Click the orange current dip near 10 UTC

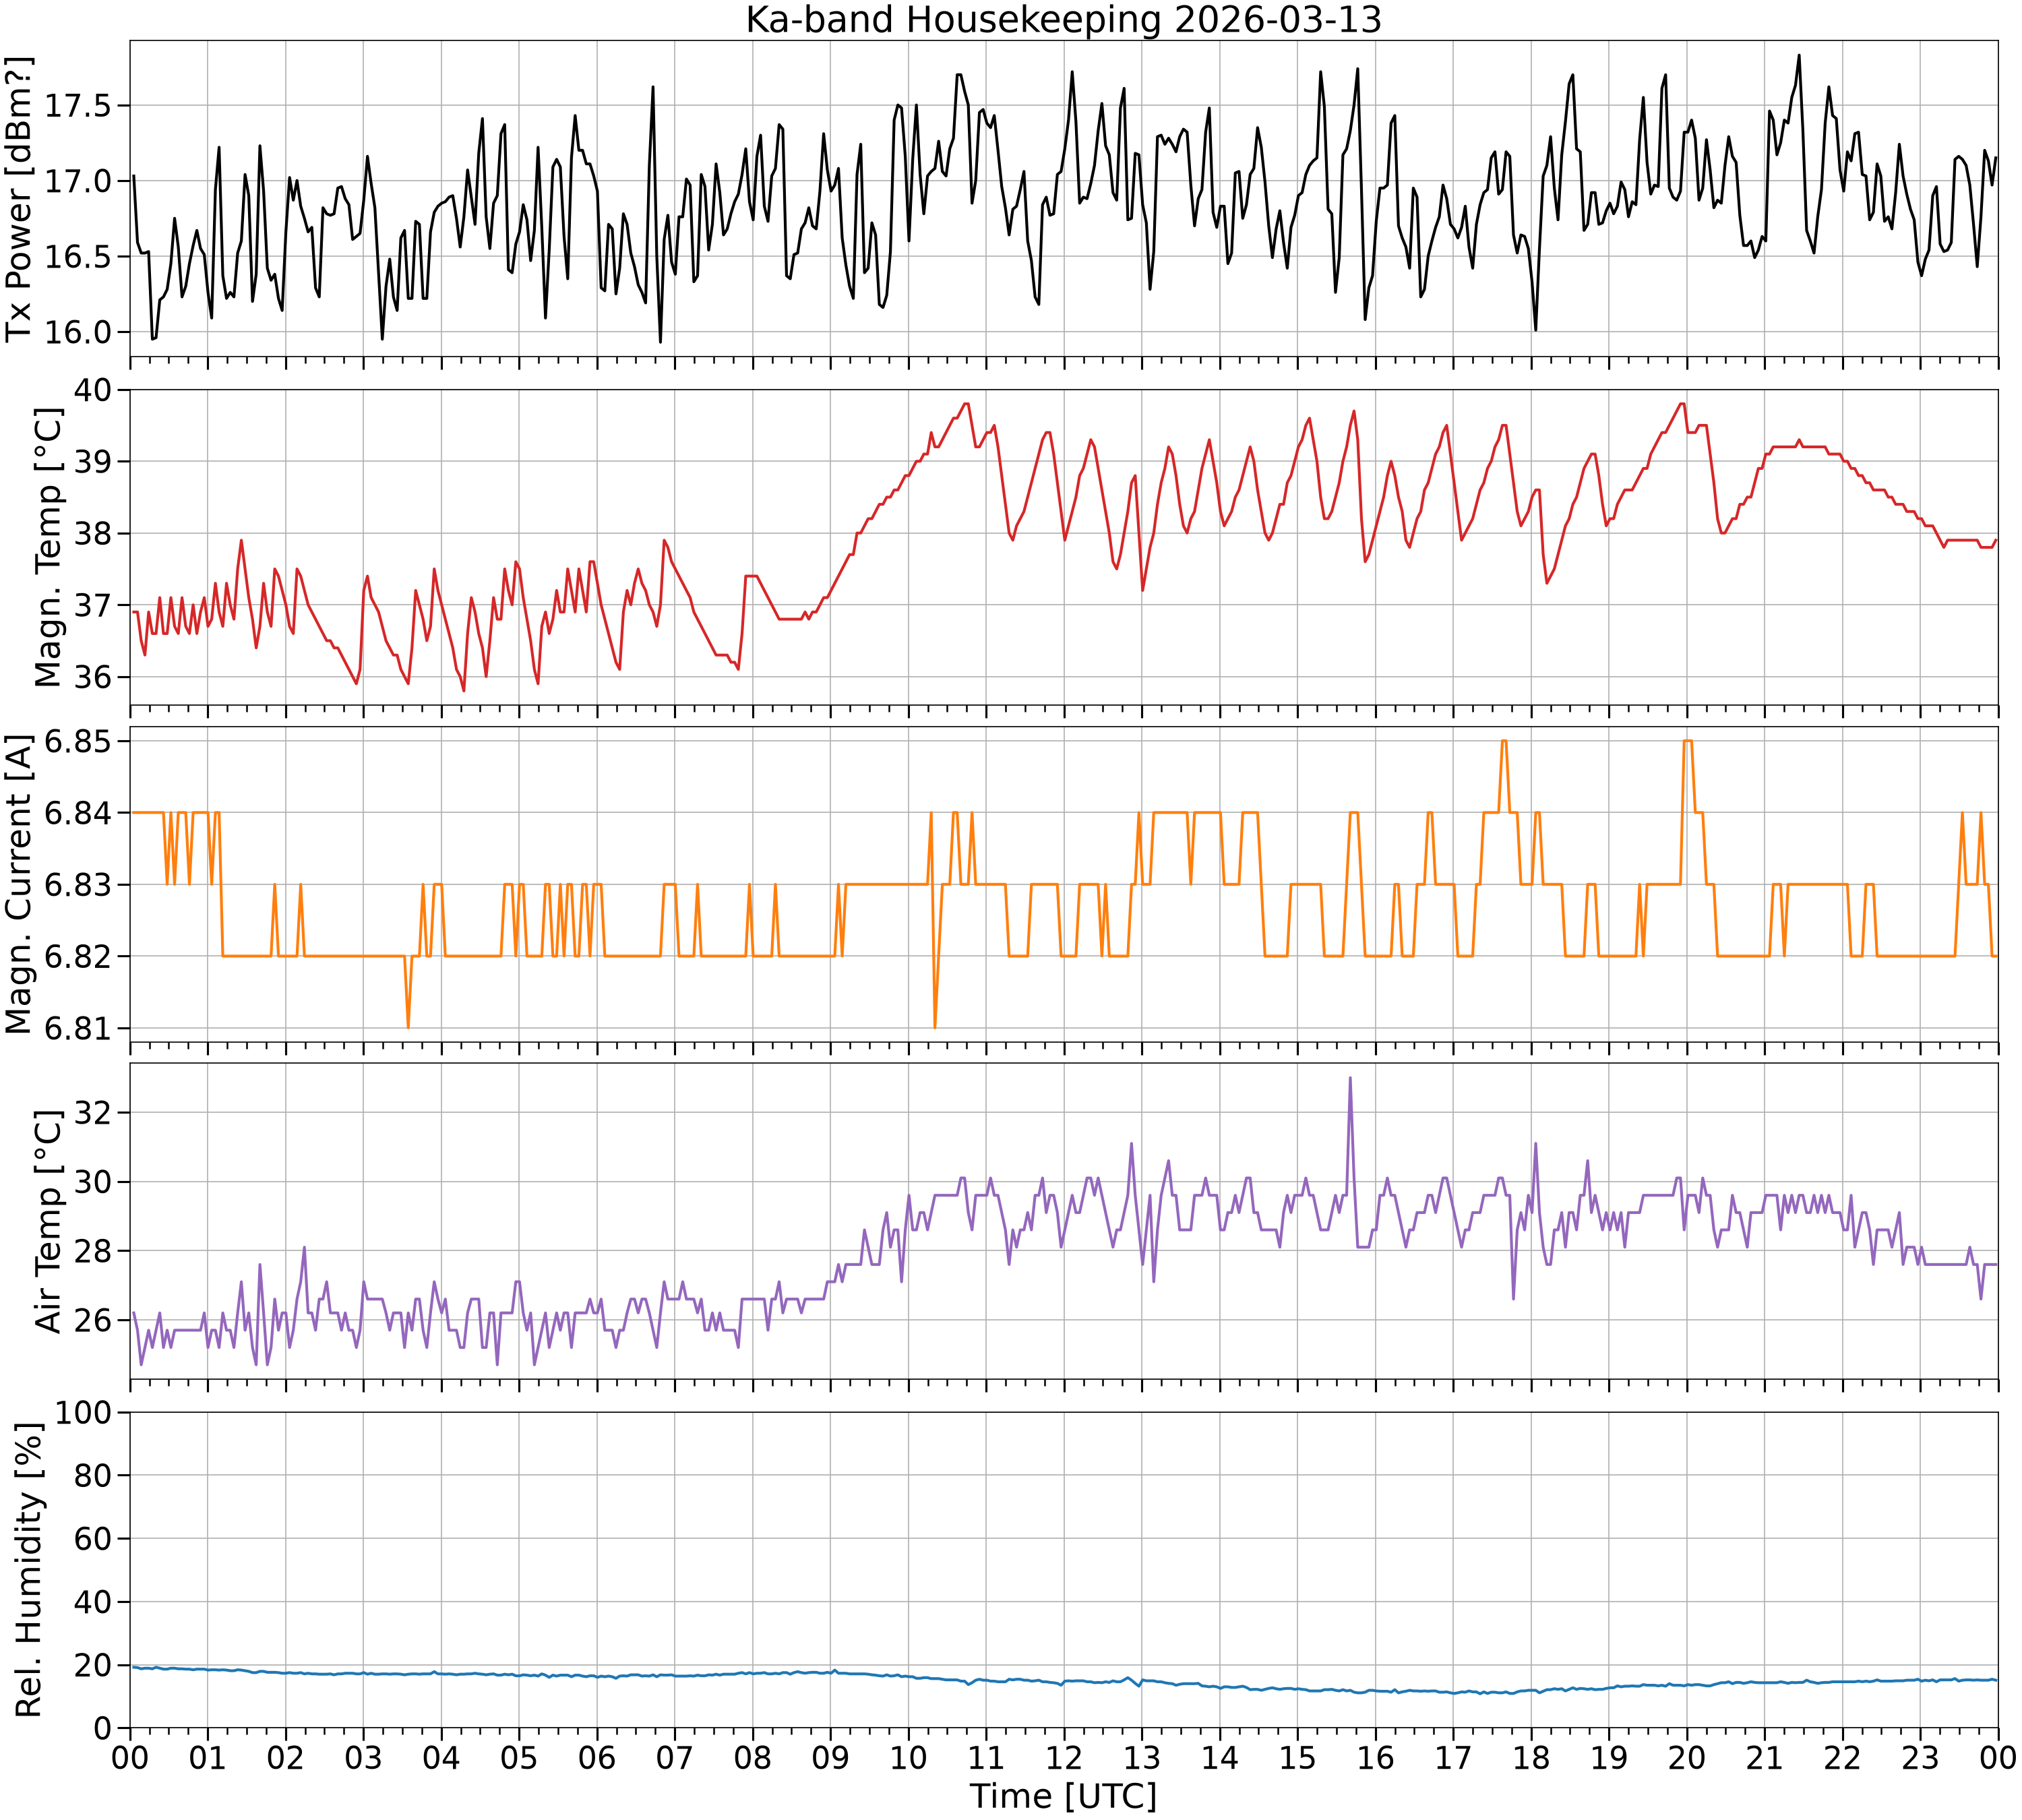pyautogui.click(x=935, y=1025)
